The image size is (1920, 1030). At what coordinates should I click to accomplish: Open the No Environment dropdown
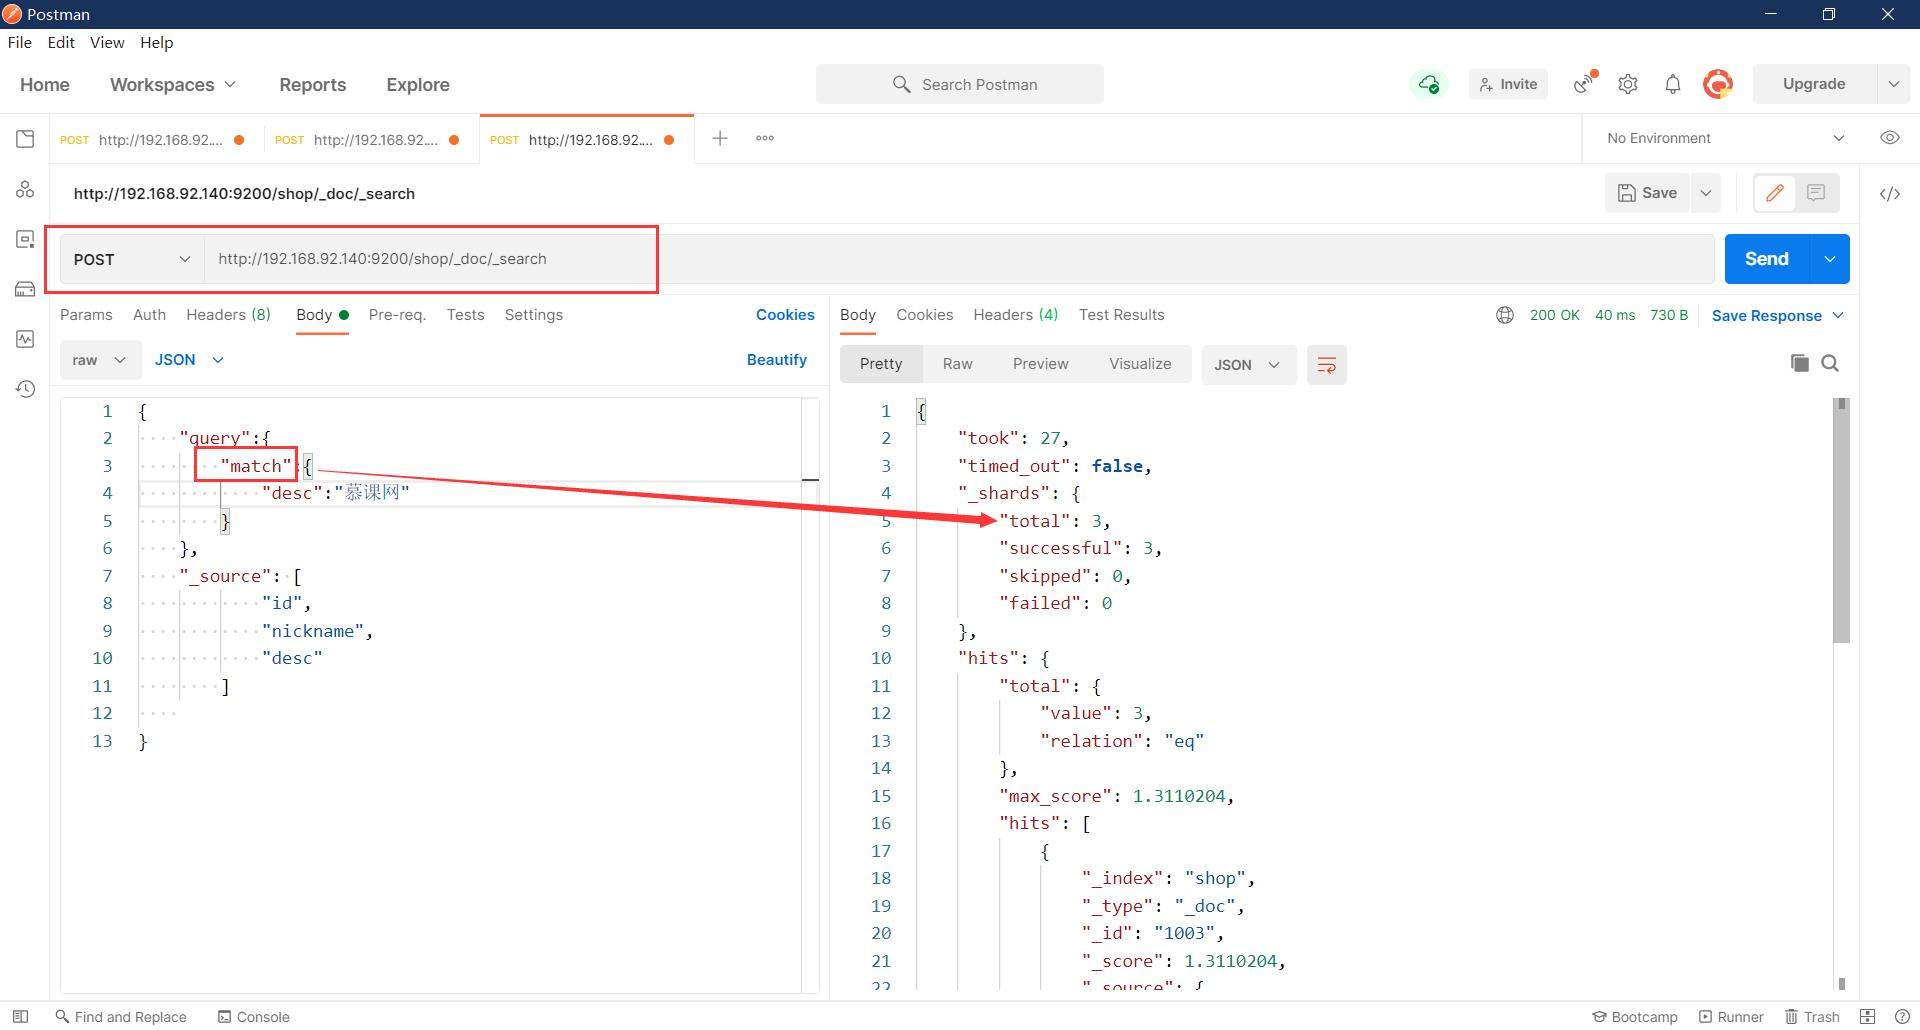[1725, 138]
